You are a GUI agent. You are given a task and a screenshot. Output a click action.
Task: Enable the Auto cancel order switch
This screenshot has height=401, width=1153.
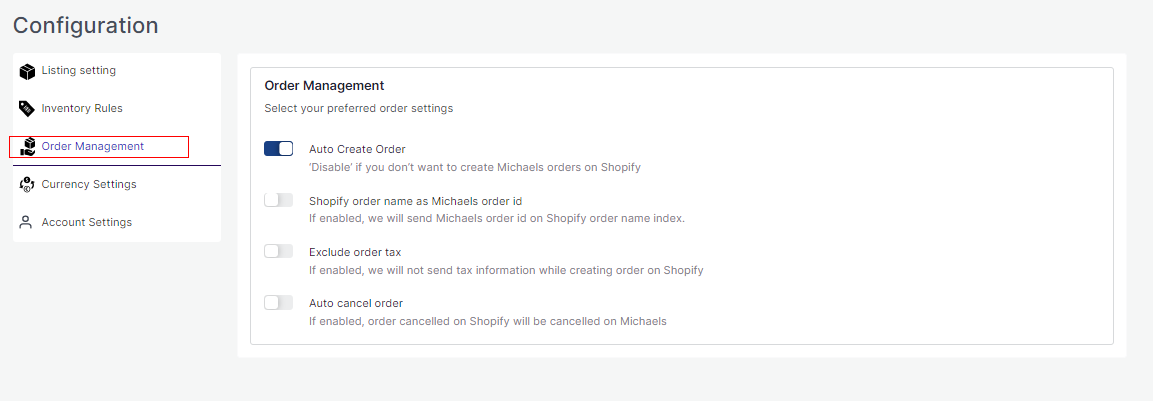coord(278,302)
